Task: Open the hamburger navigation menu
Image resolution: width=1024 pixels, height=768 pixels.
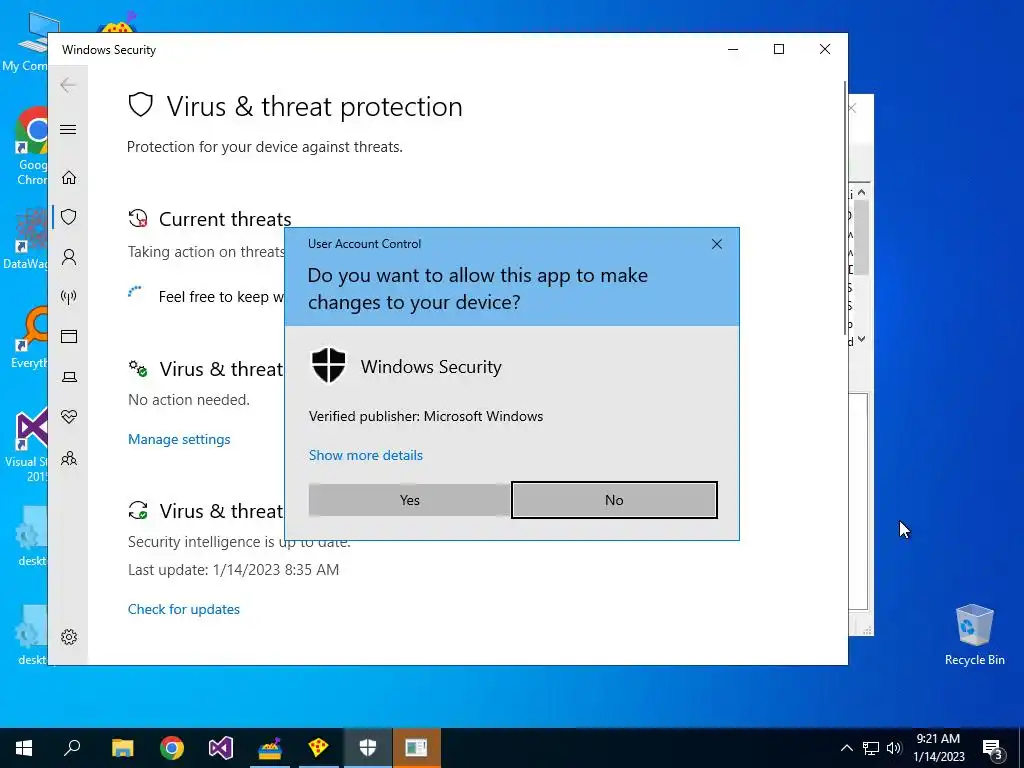Action: click(x=68, y=129)
